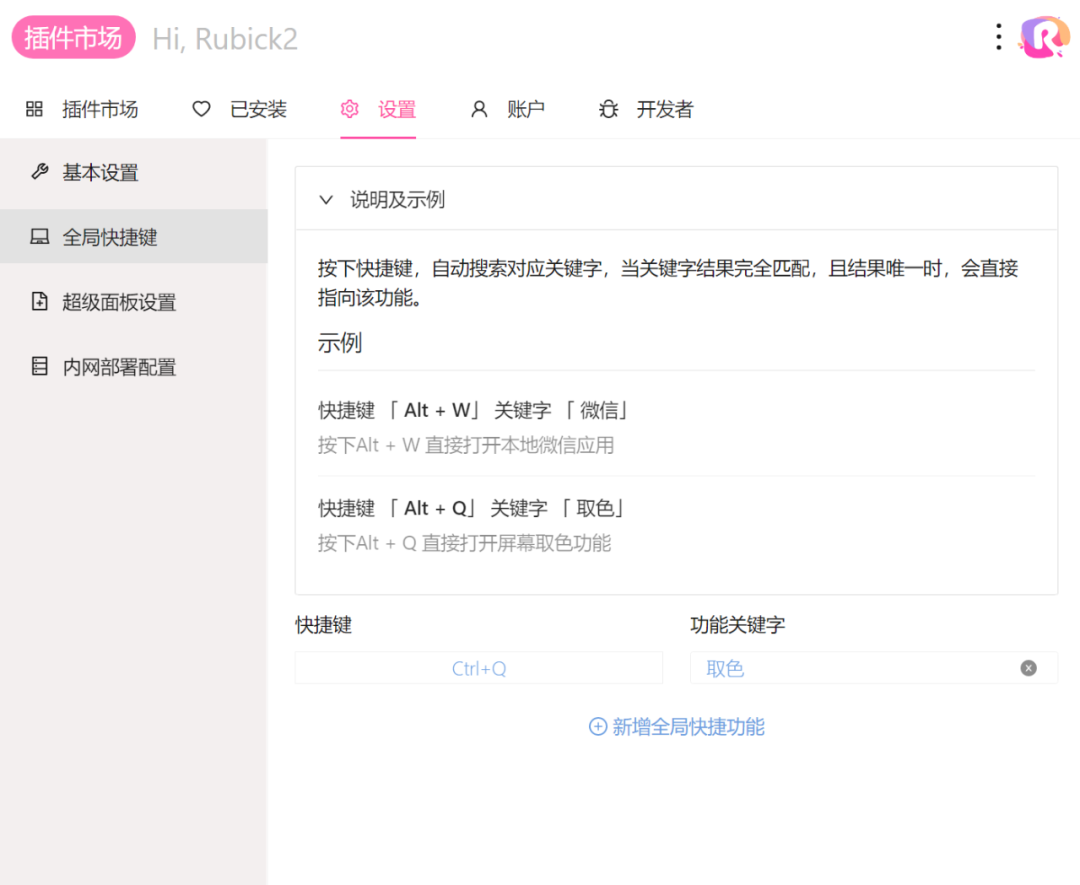This screenshot has width=1080, height=885.
Task: Click the document icon next to 内网部署配置
Action: tap(38, 366)
